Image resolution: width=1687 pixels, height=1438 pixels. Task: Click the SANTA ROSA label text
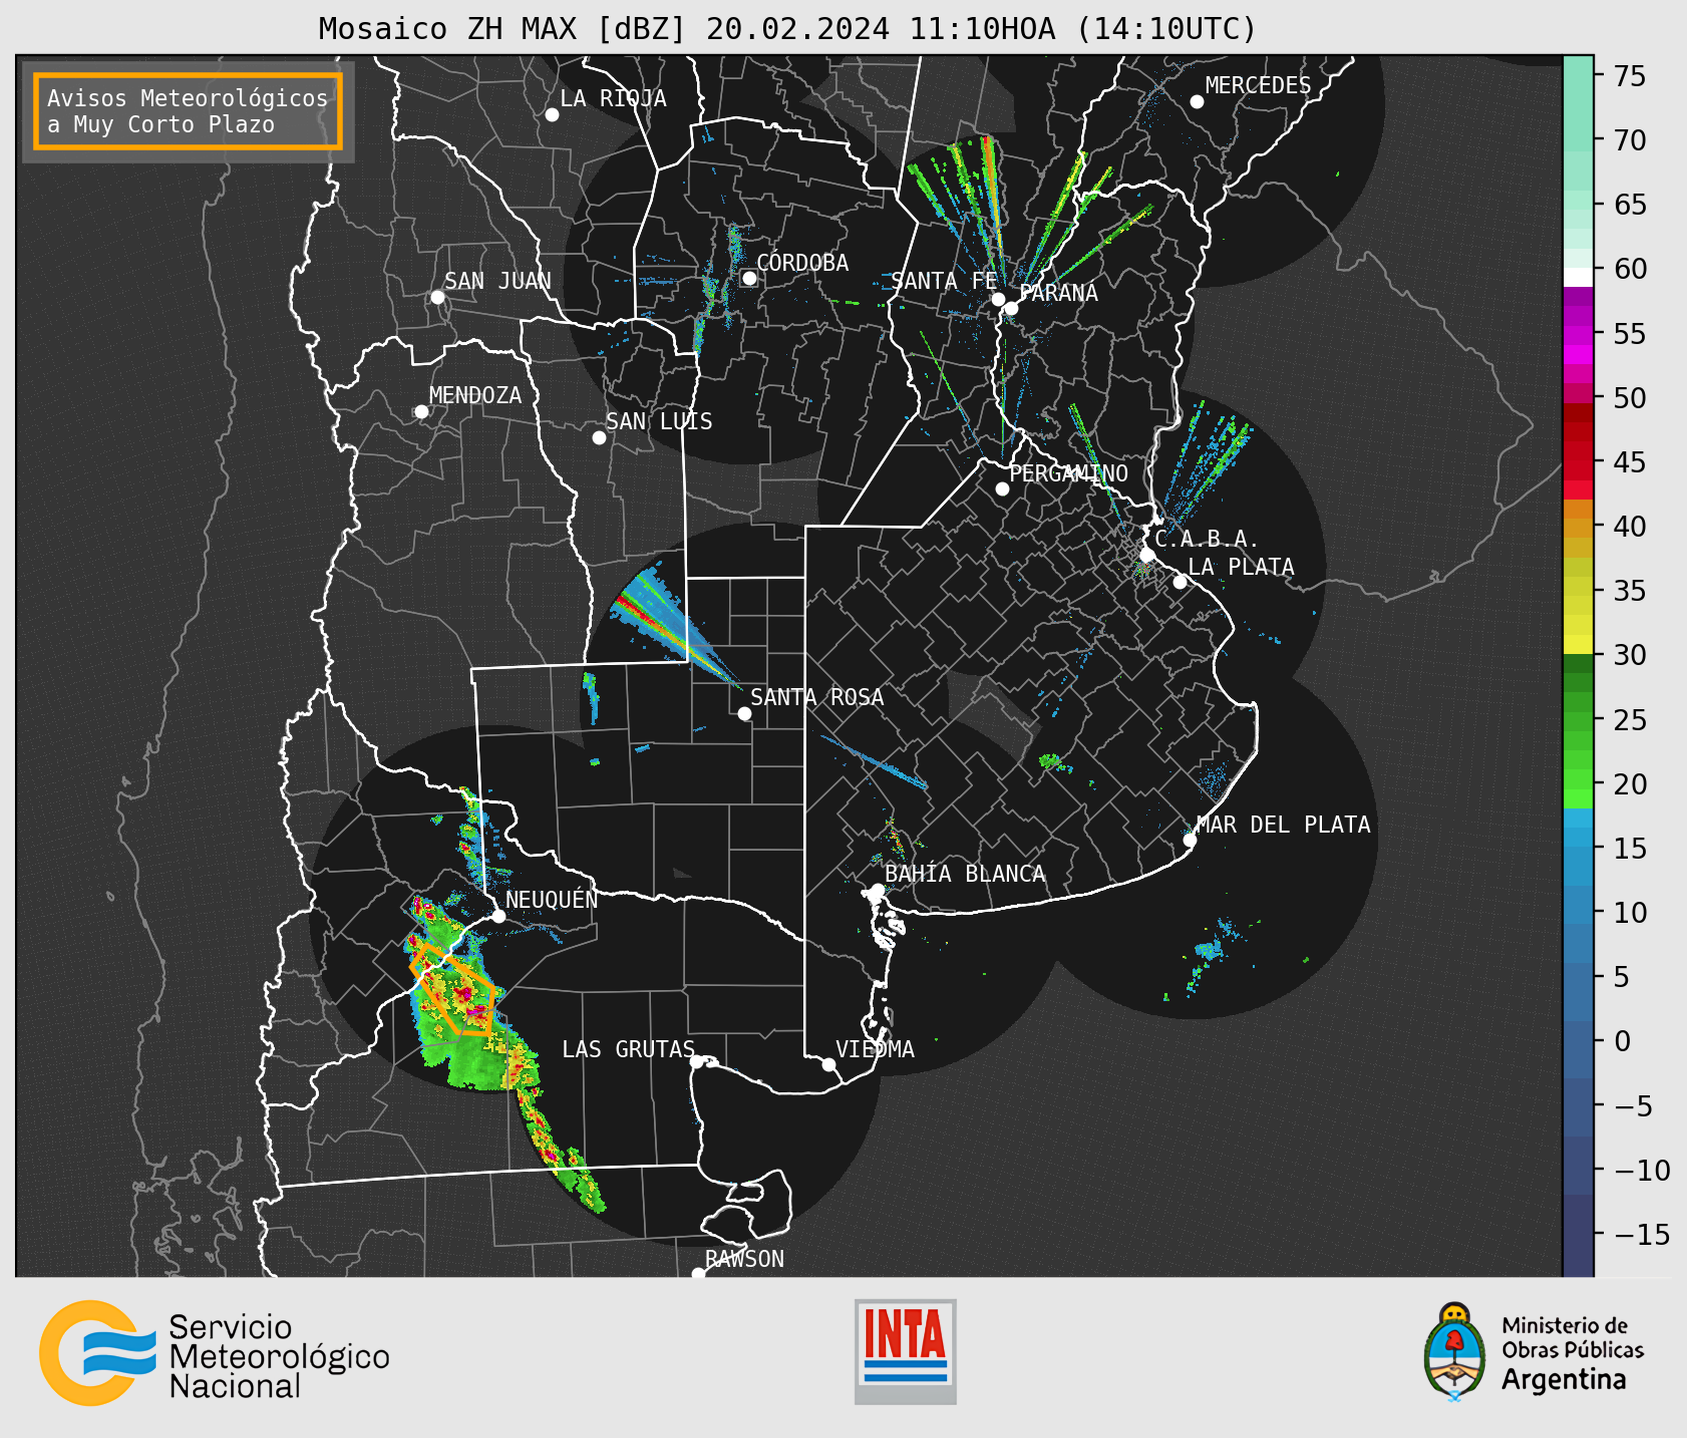[817, 697]
